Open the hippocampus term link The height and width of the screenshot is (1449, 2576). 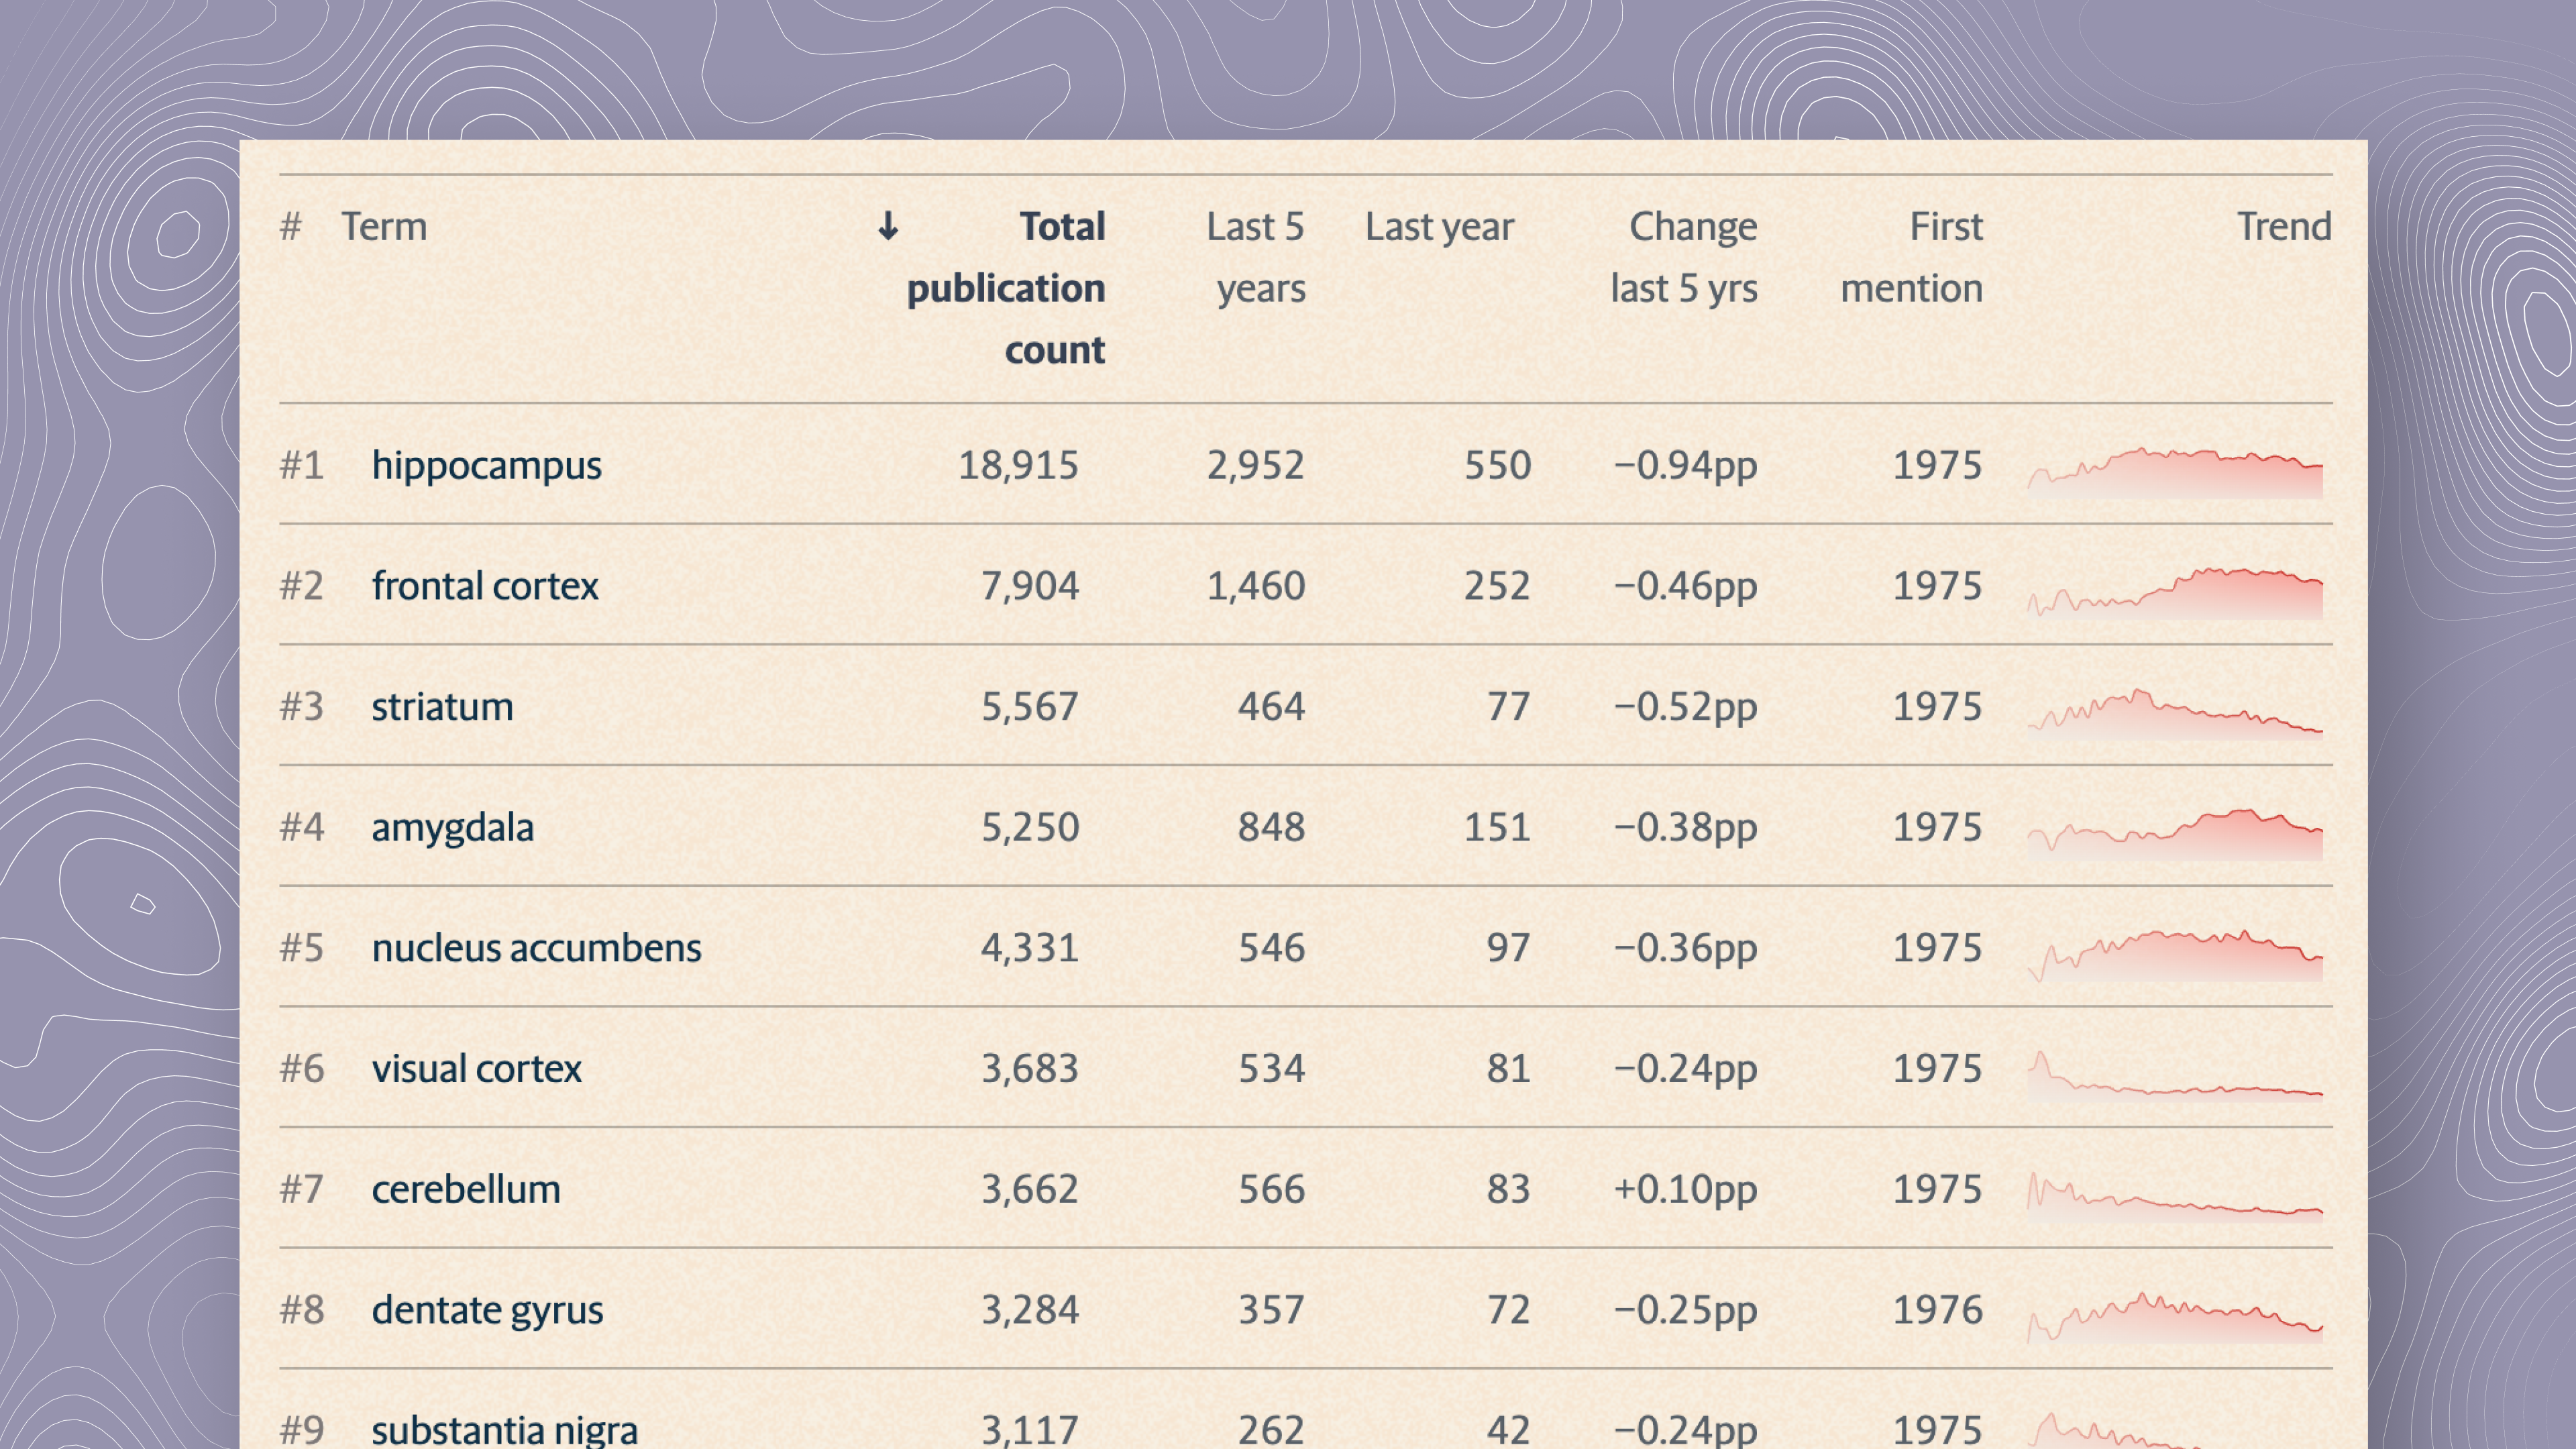(486, 465)
